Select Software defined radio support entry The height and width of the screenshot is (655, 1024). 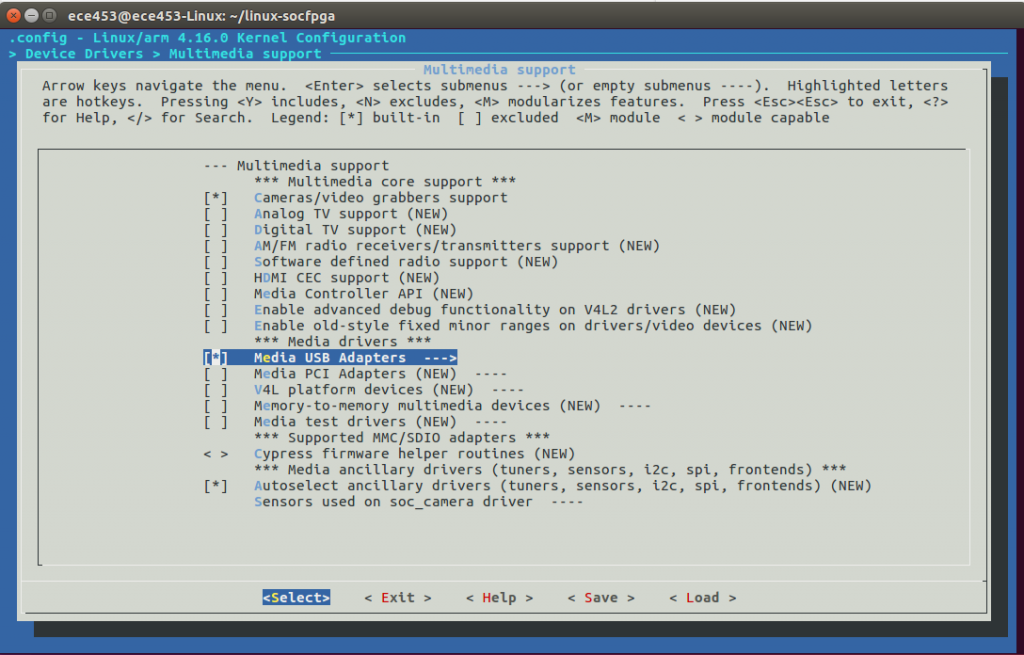tap(405, 262)
